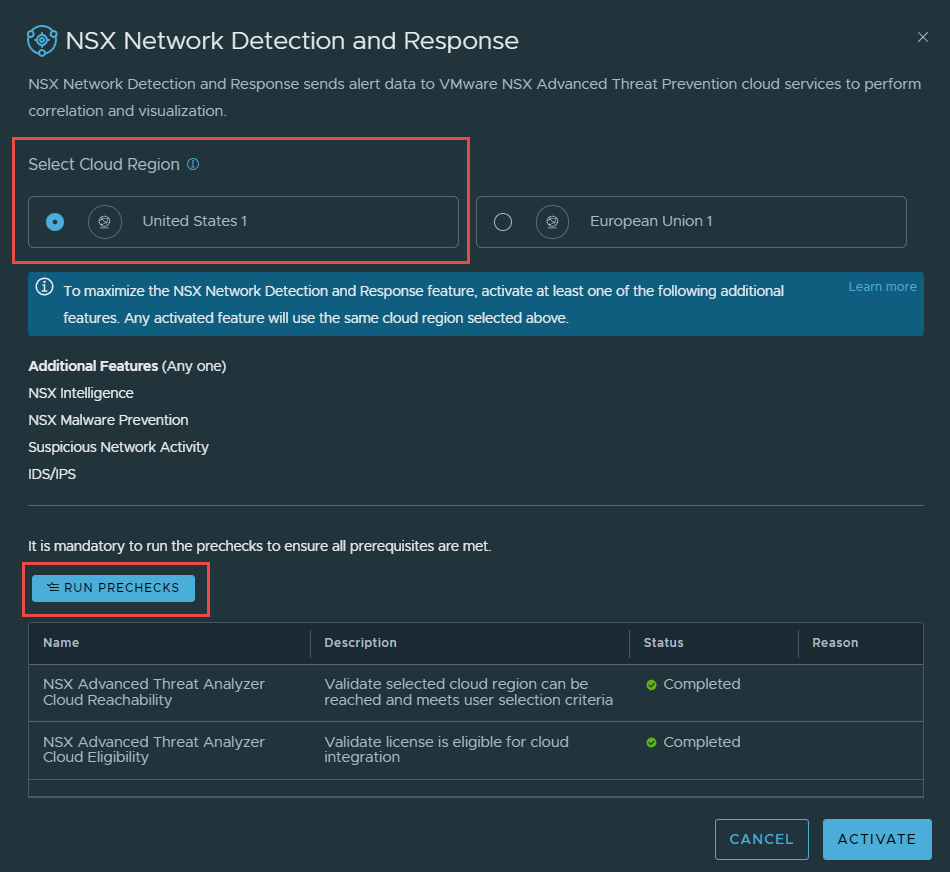Click the Activate button
Screen dimensions: 950x872
click(x=877, y=839)
